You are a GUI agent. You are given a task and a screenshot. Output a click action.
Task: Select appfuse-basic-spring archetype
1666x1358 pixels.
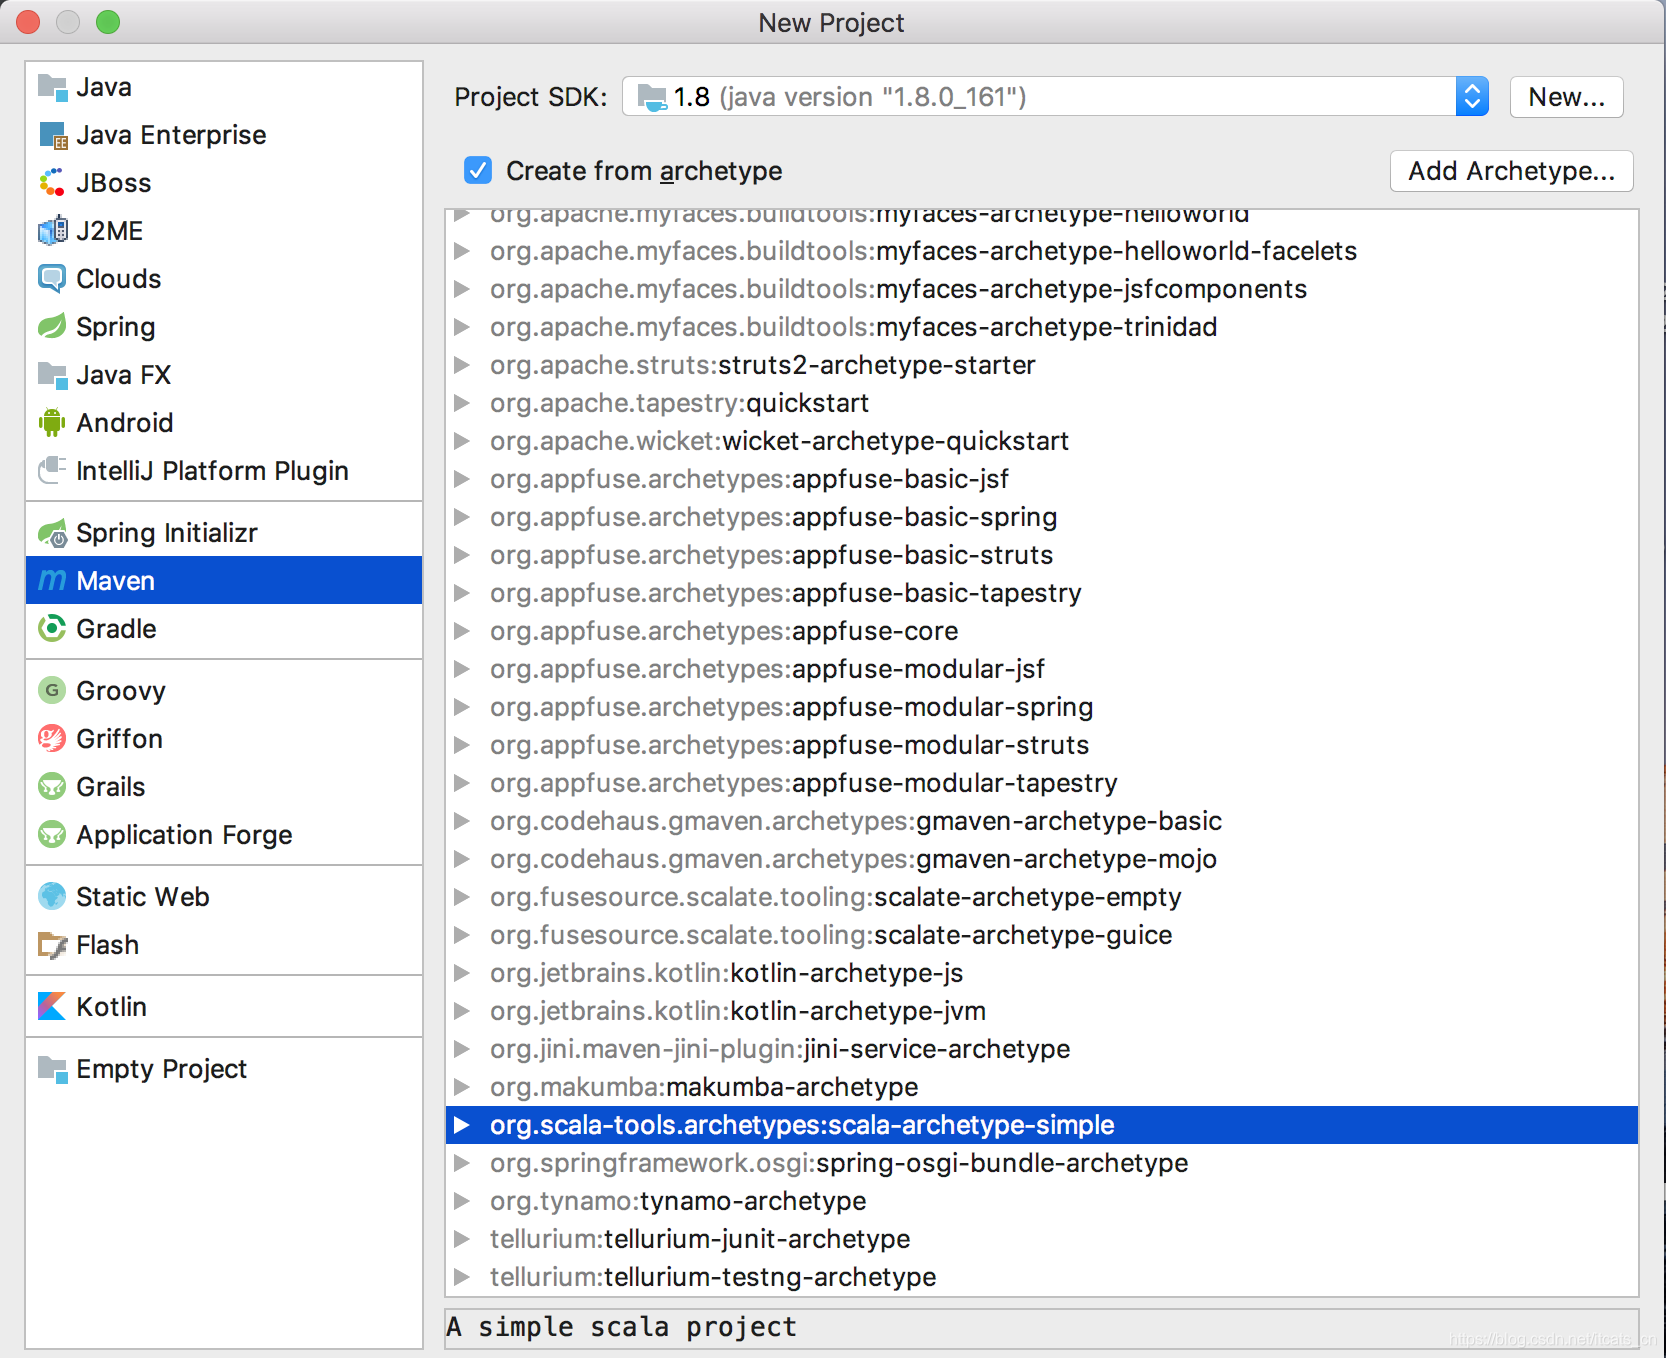tap(773, 517)
